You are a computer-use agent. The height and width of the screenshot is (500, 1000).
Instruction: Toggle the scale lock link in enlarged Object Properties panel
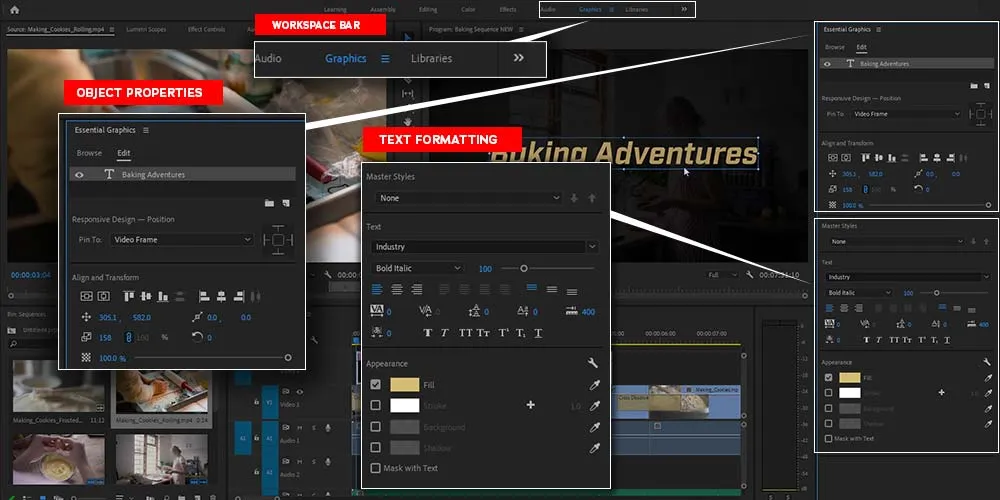(128, 337)
